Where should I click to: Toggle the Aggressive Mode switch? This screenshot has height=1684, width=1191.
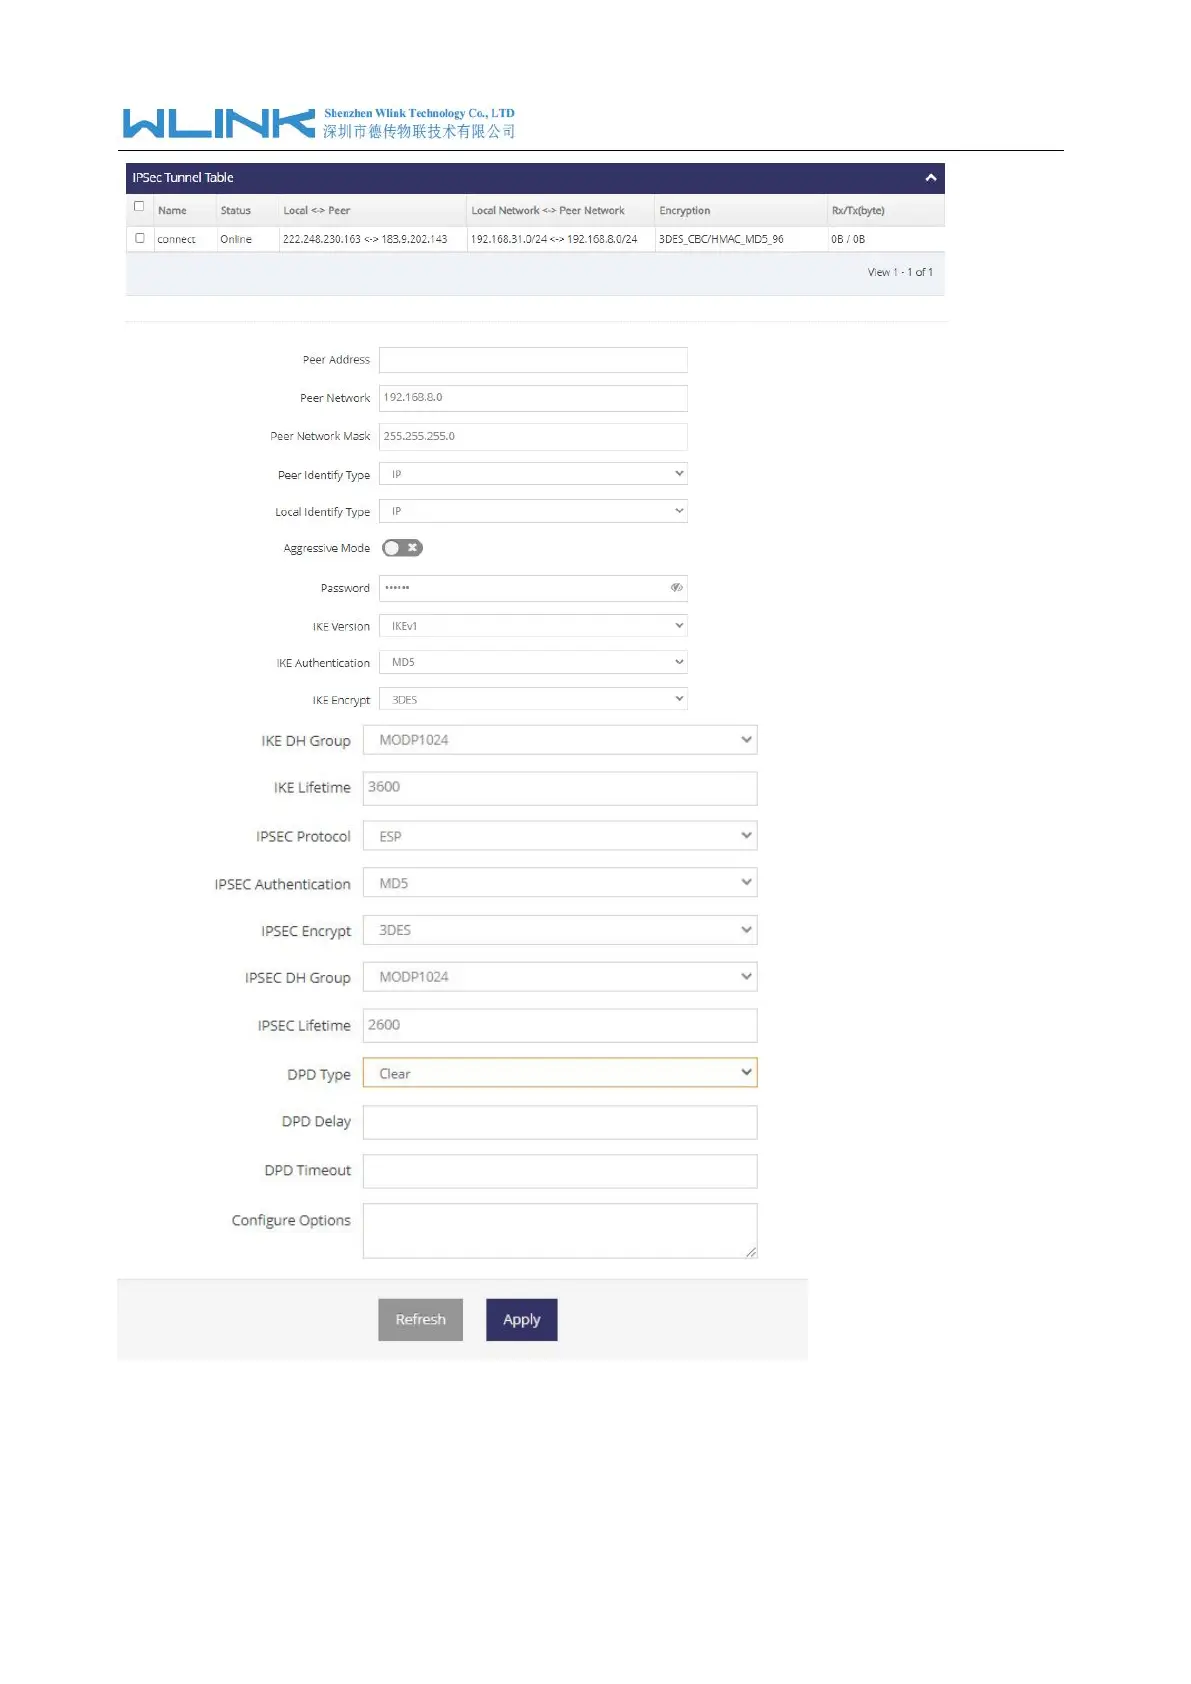tap(402, 548)
